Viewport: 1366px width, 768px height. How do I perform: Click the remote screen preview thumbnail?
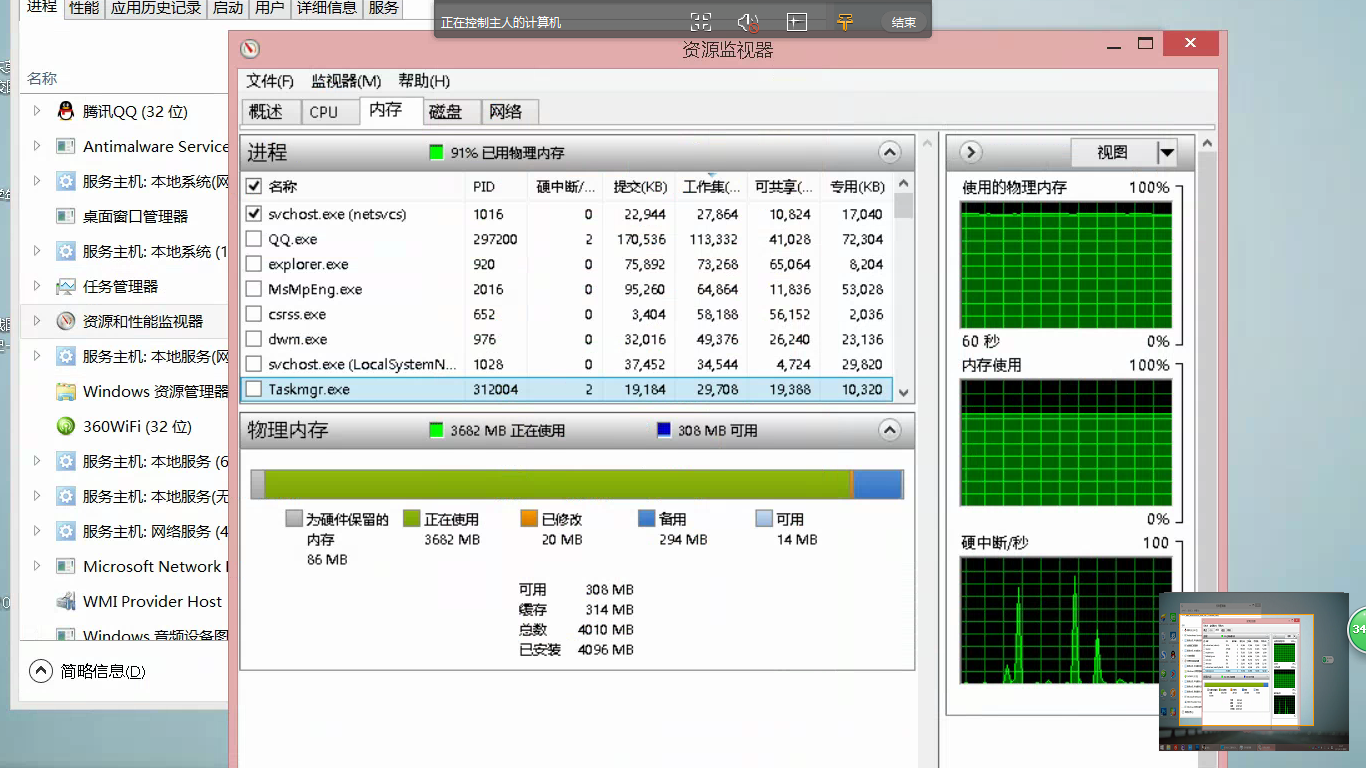tap(1254, 671)
